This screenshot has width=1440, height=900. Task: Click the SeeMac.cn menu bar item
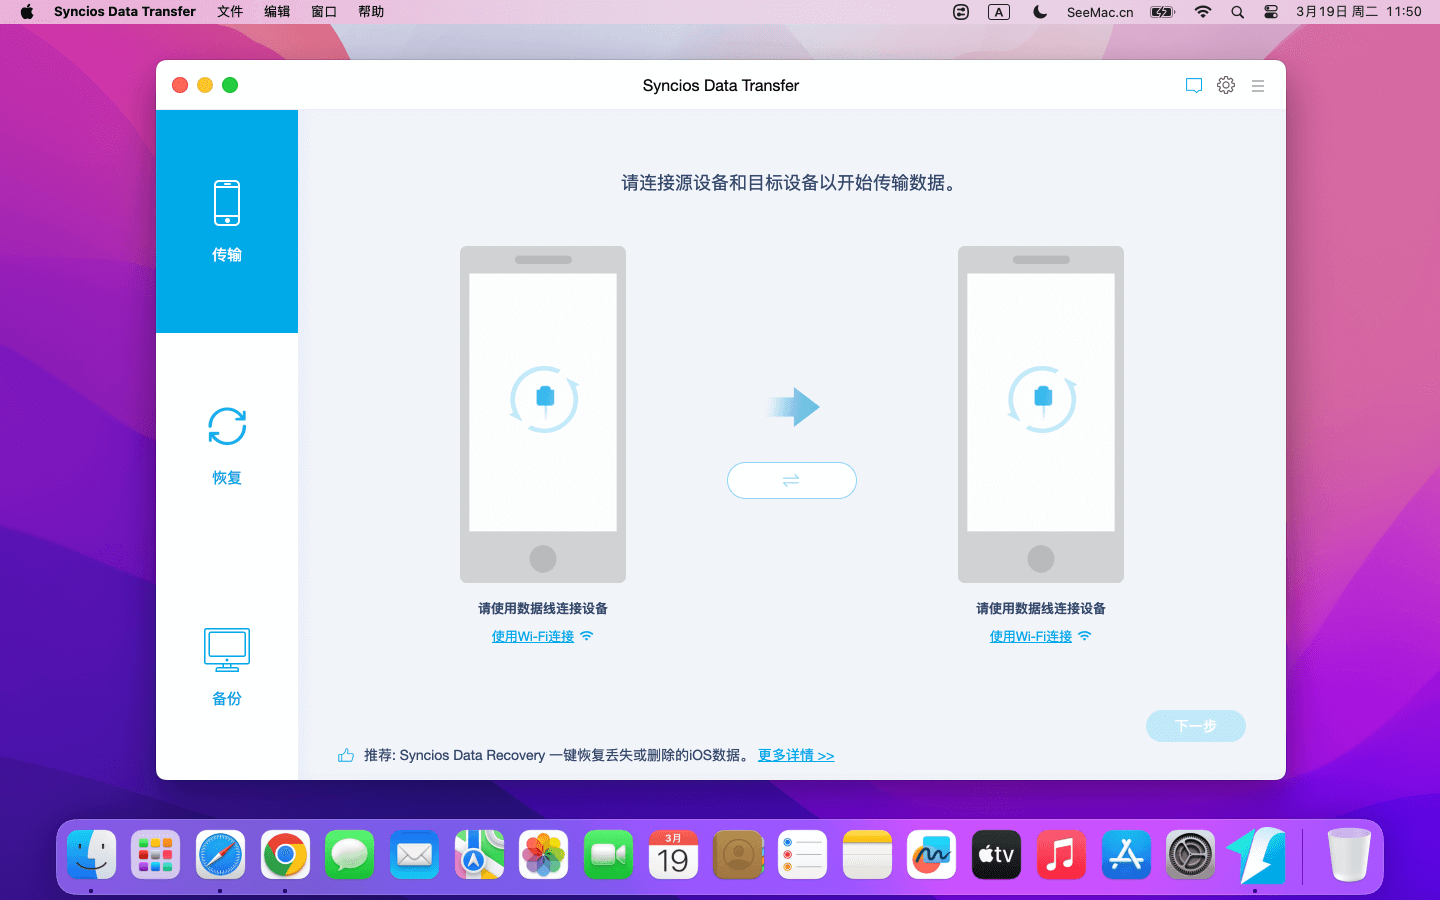1100,12
